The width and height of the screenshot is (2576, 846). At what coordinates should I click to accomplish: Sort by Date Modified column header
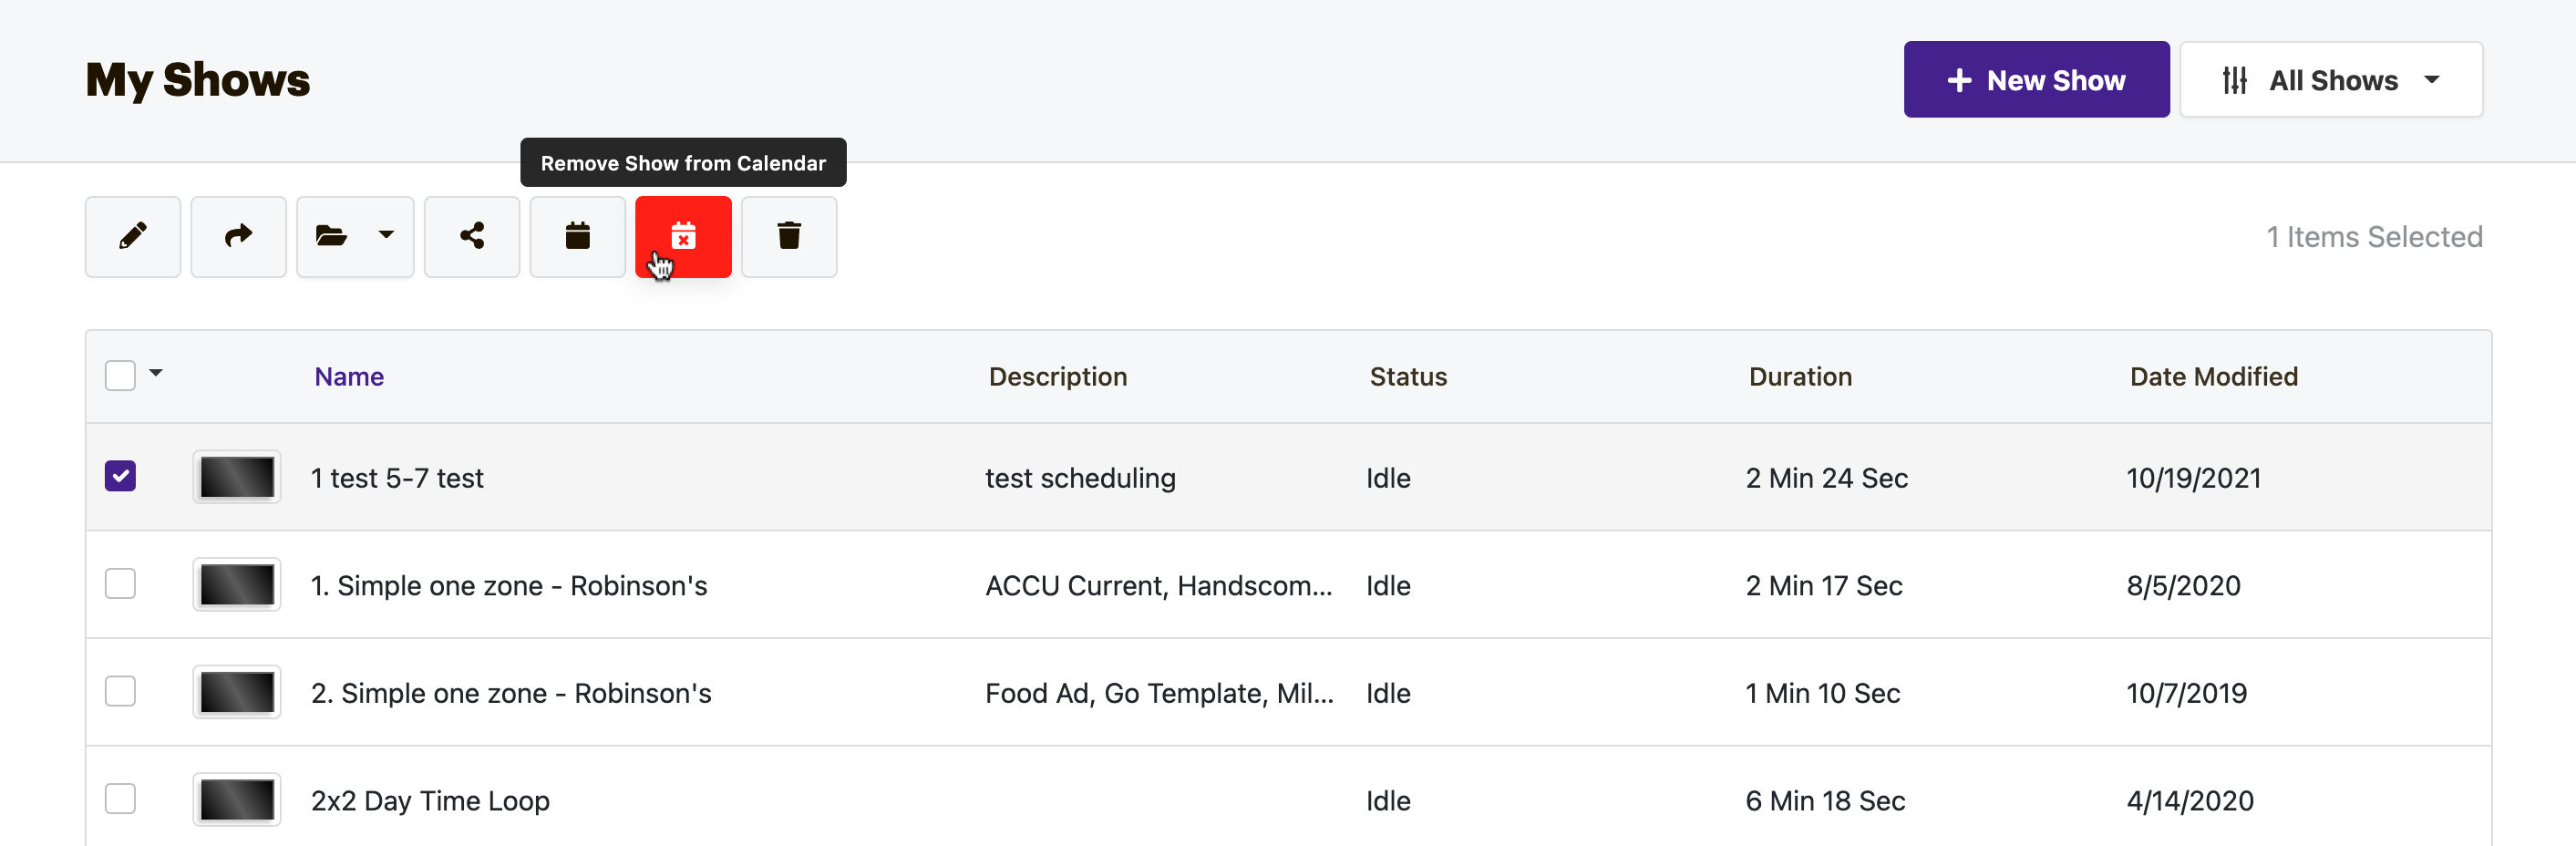pos(2213,377)
